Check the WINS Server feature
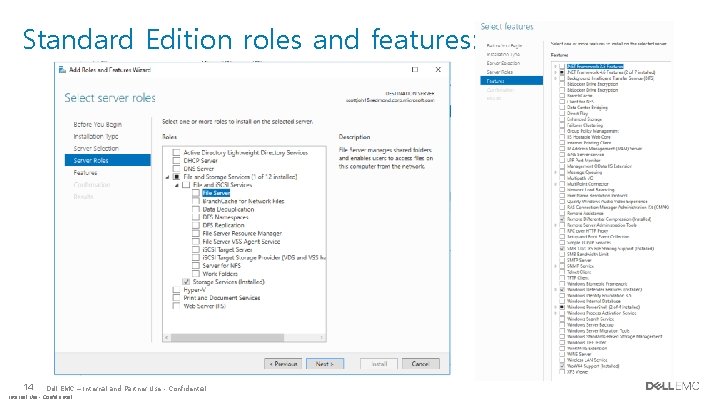 [562, 354]
